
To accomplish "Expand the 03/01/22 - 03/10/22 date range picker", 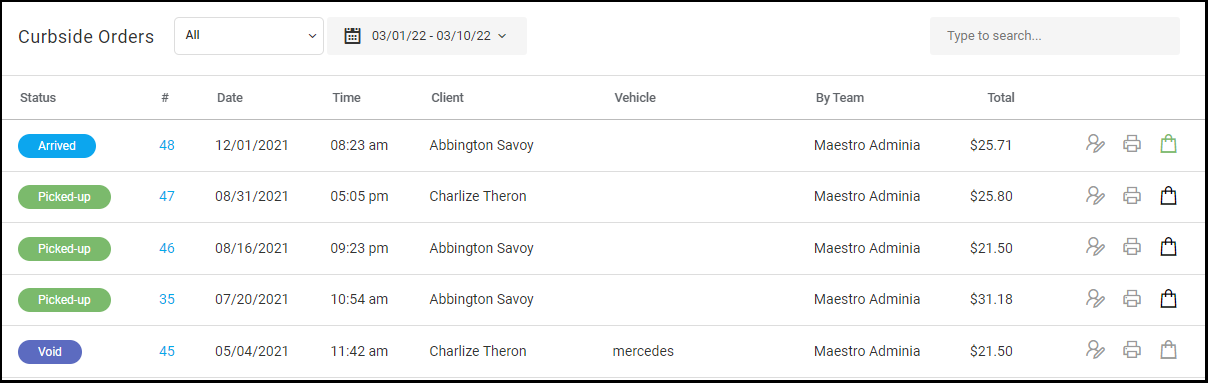I will [x=427, y=36].
